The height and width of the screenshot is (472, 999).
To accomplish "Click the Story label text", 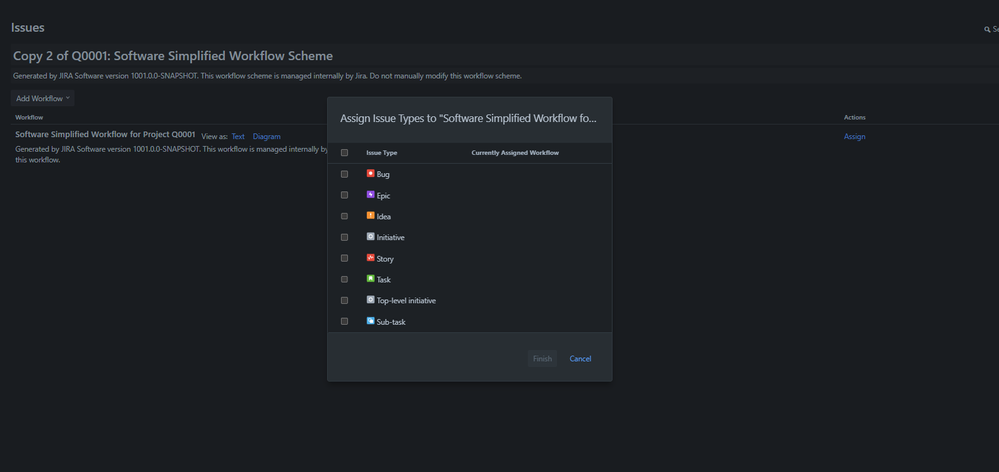I will (x=385, y=259).
